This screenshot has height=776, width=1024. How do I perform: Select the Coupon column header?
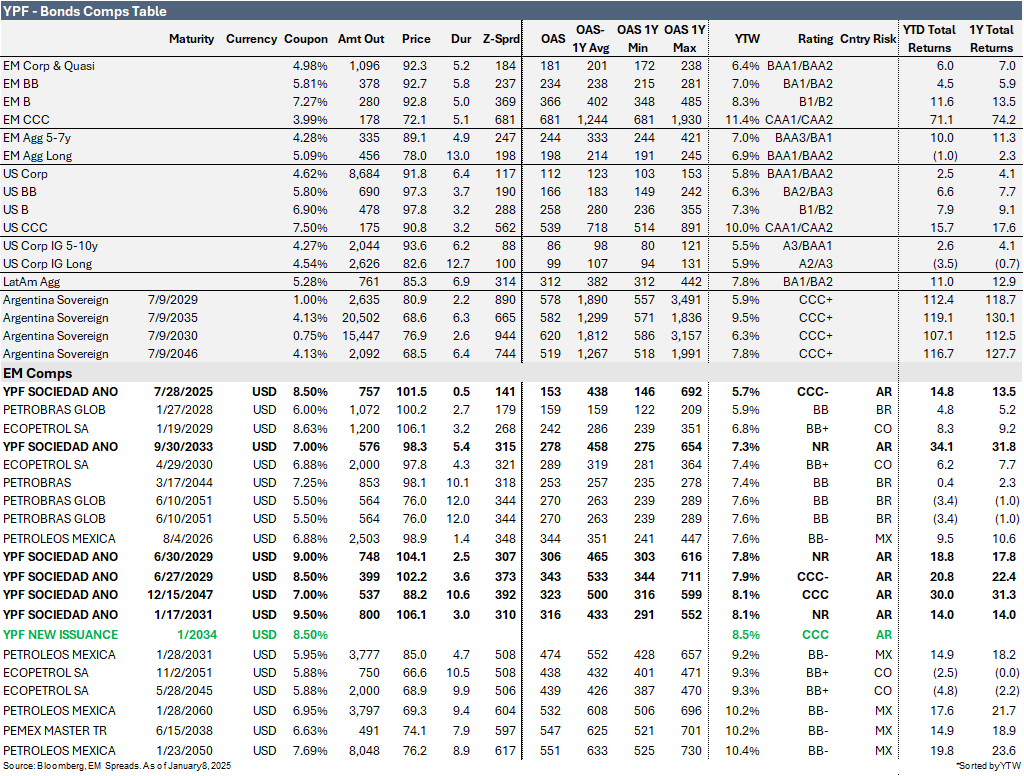306,39
